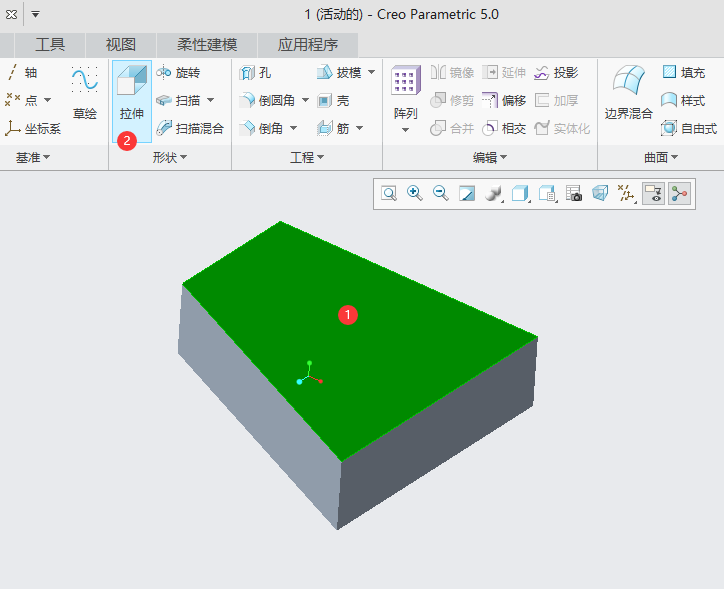Select the Style (样式) tool
The width and height of the screenshot is (724, 589).
pos(683,100)
